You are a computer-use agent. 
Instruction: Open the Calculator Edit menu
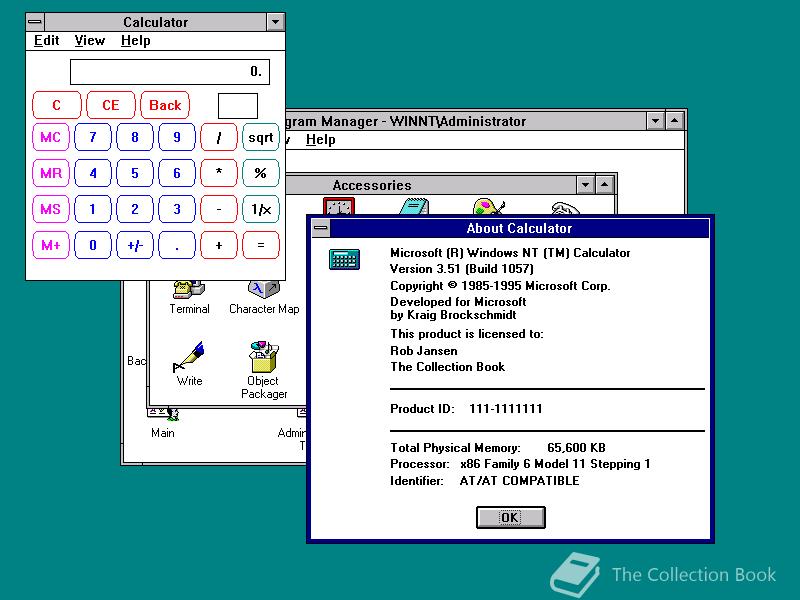tap(46, 40)
